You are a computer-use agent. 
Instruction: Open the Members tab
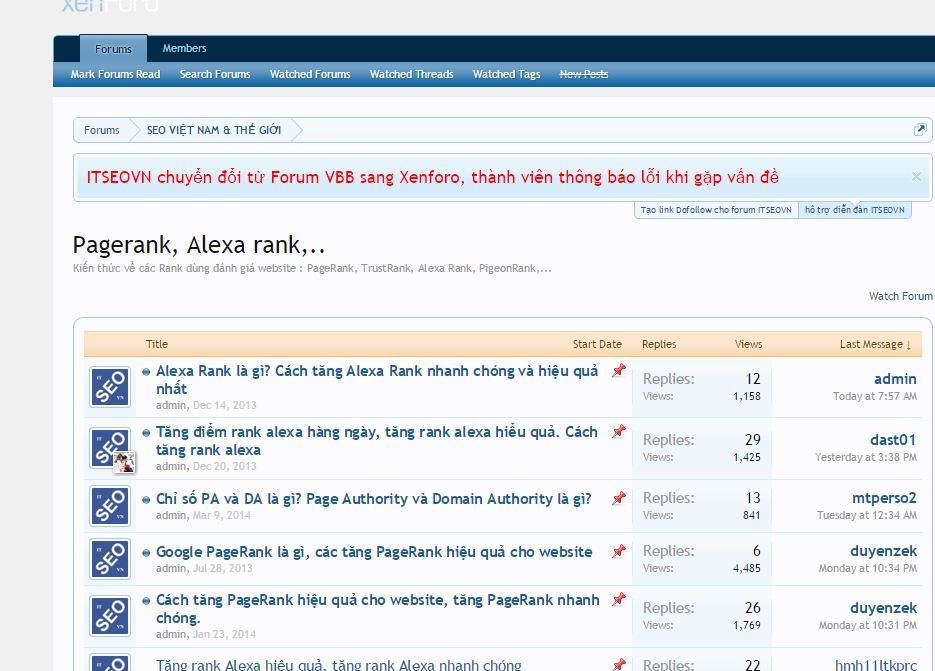pos(184,48)
